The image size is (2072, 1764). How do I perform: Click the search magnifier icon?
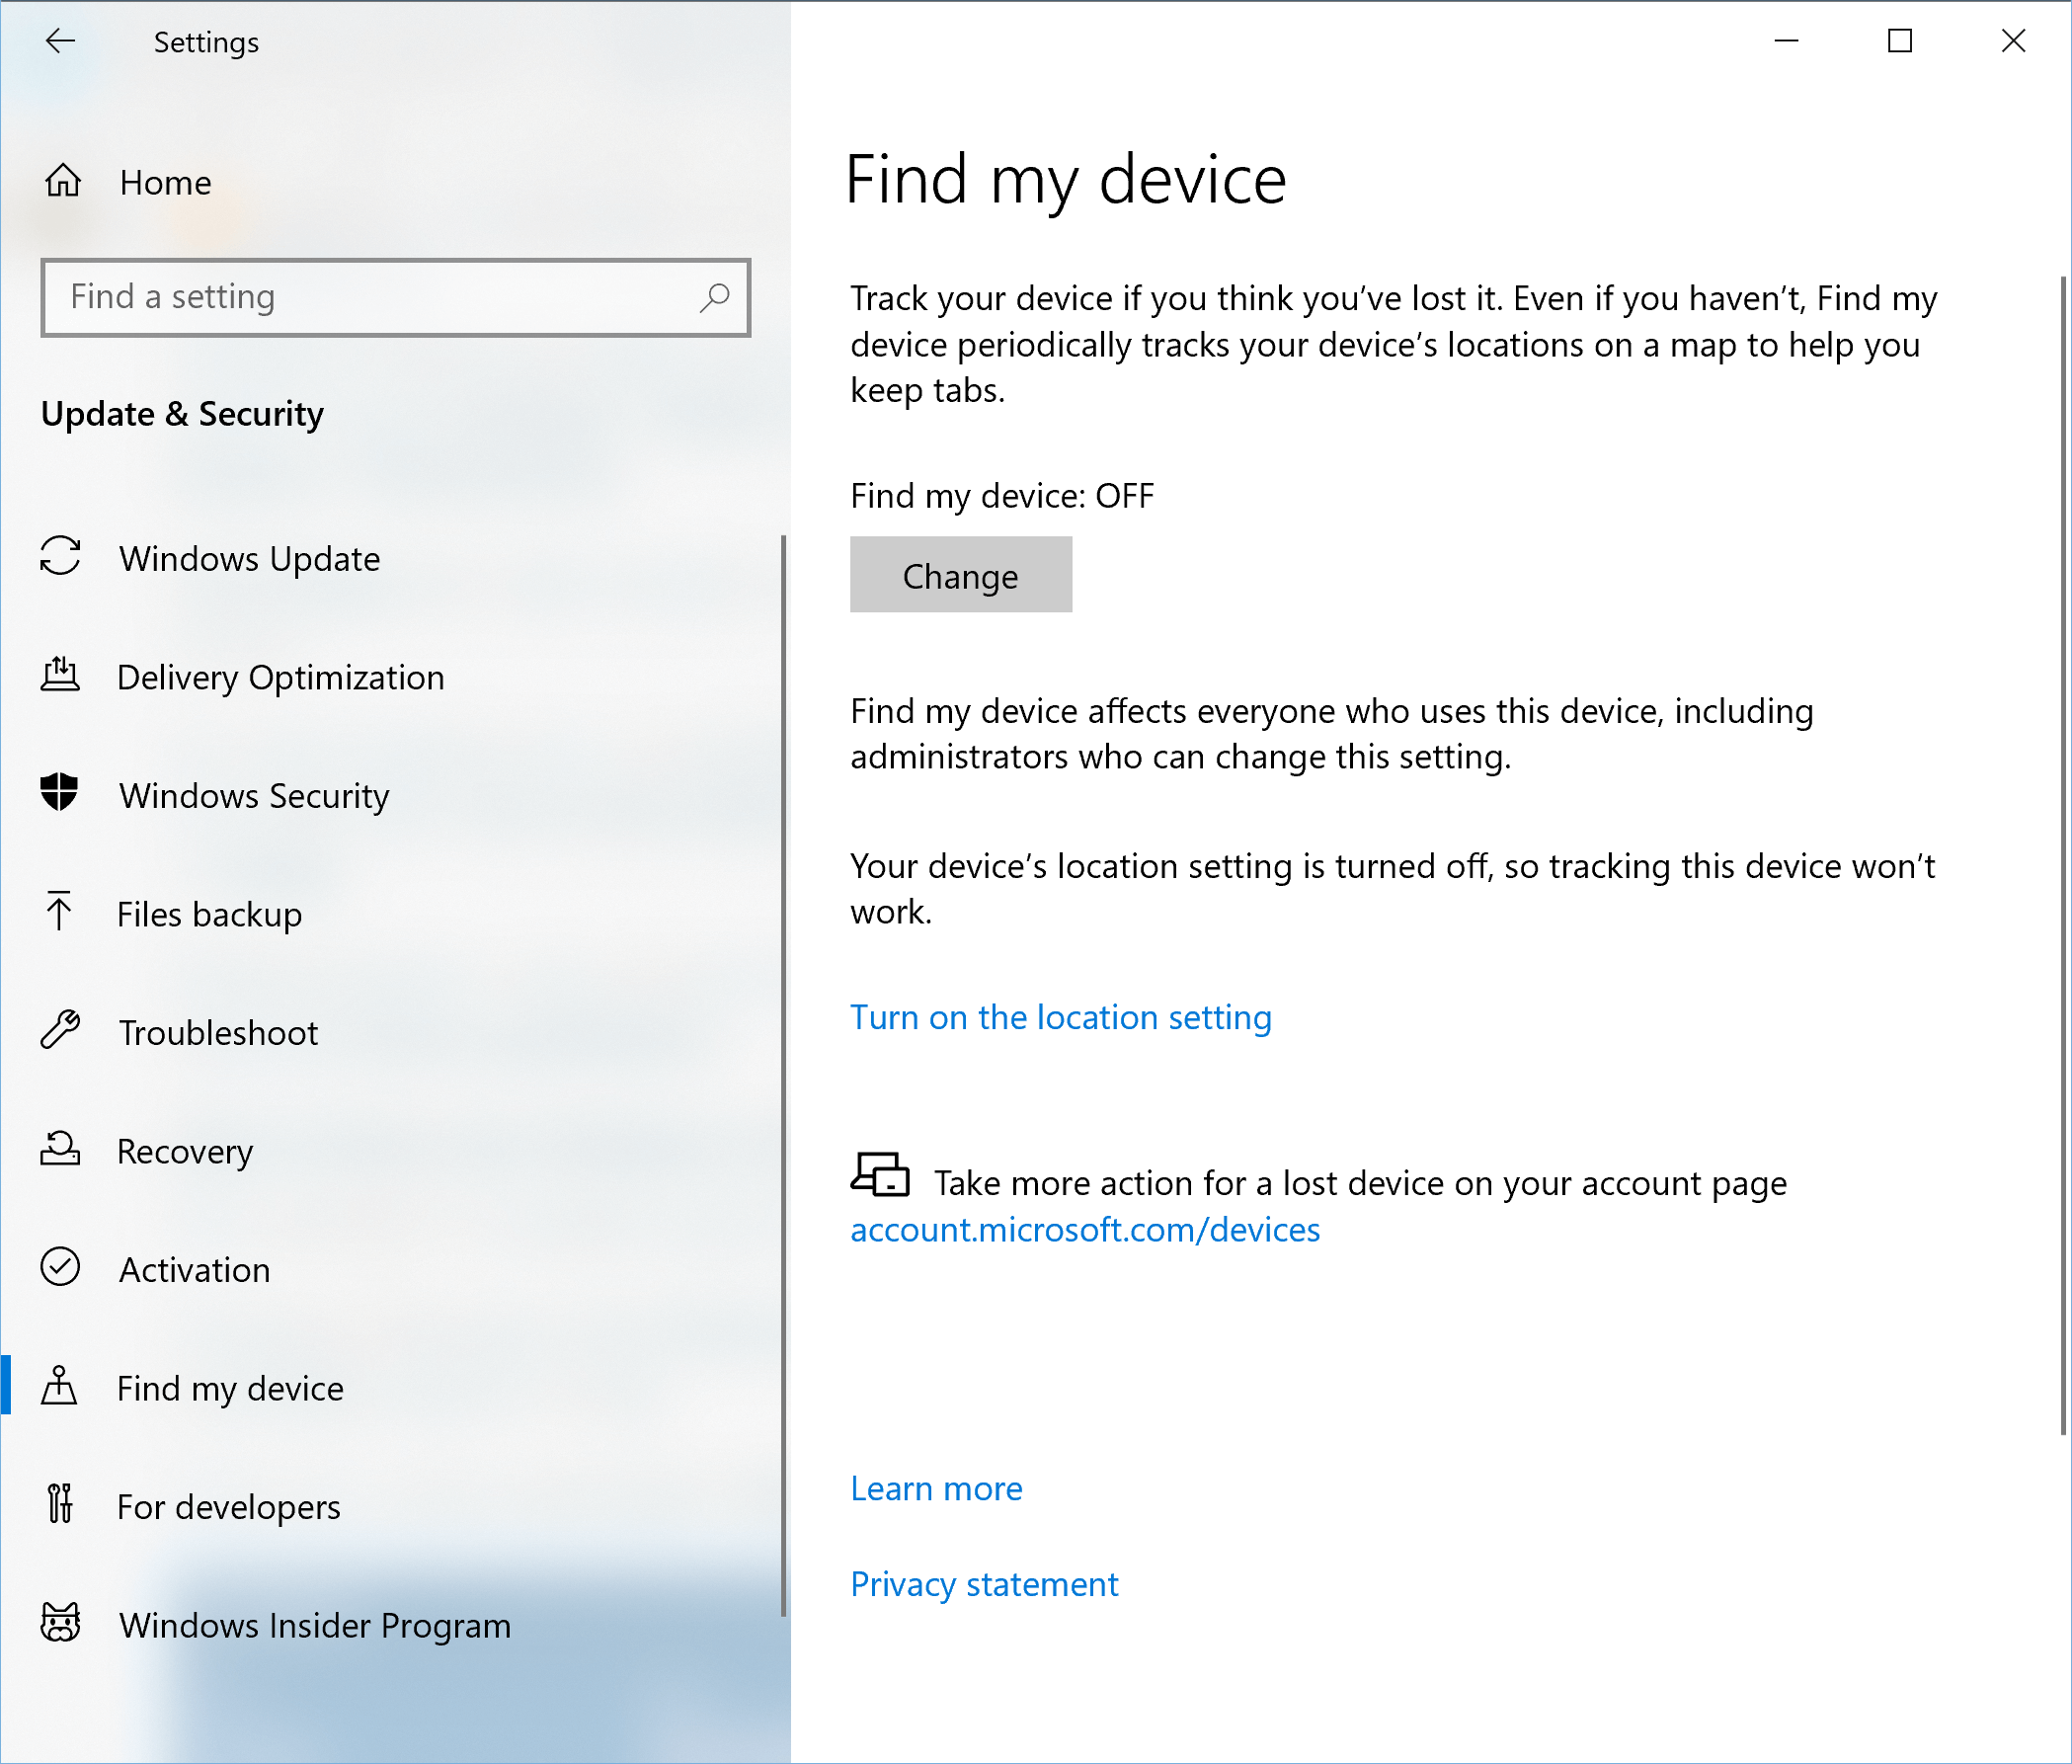tap(714, 297)
